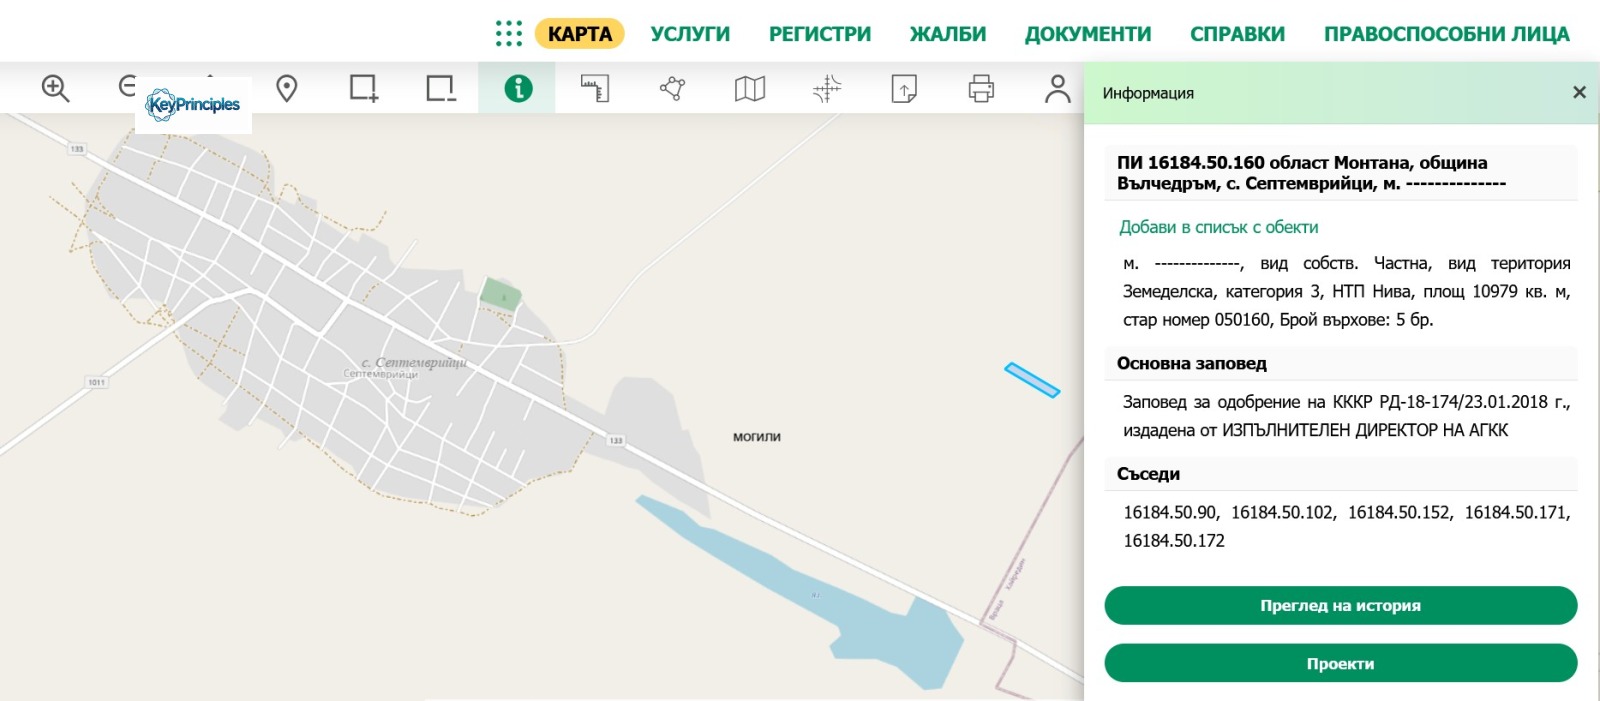Click the Основна заповед heading
This screenshot has width=1600, height=701.
[x=1192, y=364]
